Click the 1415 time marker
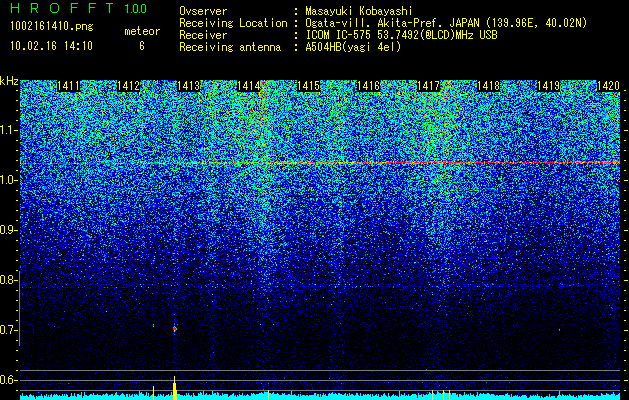Screen dimensions: 629x400 [x=308, y=86]
